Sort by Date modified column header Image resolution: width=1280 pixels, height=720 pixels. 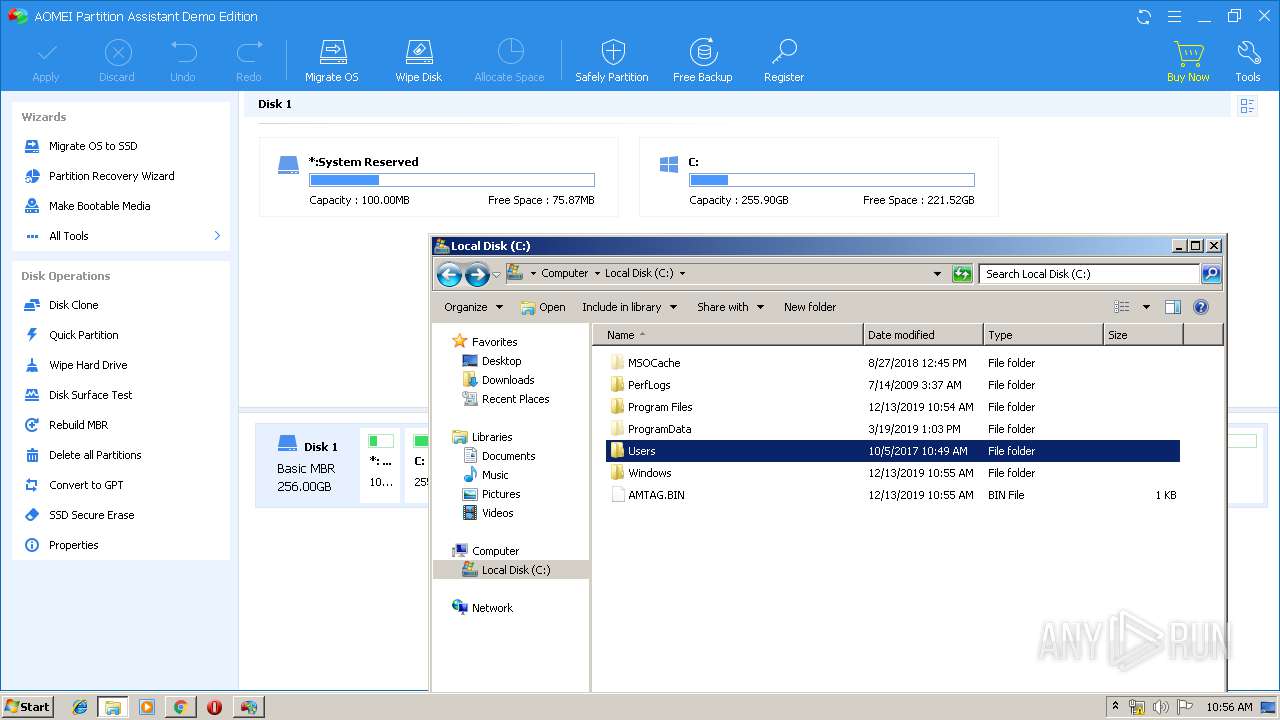[923, 335]
